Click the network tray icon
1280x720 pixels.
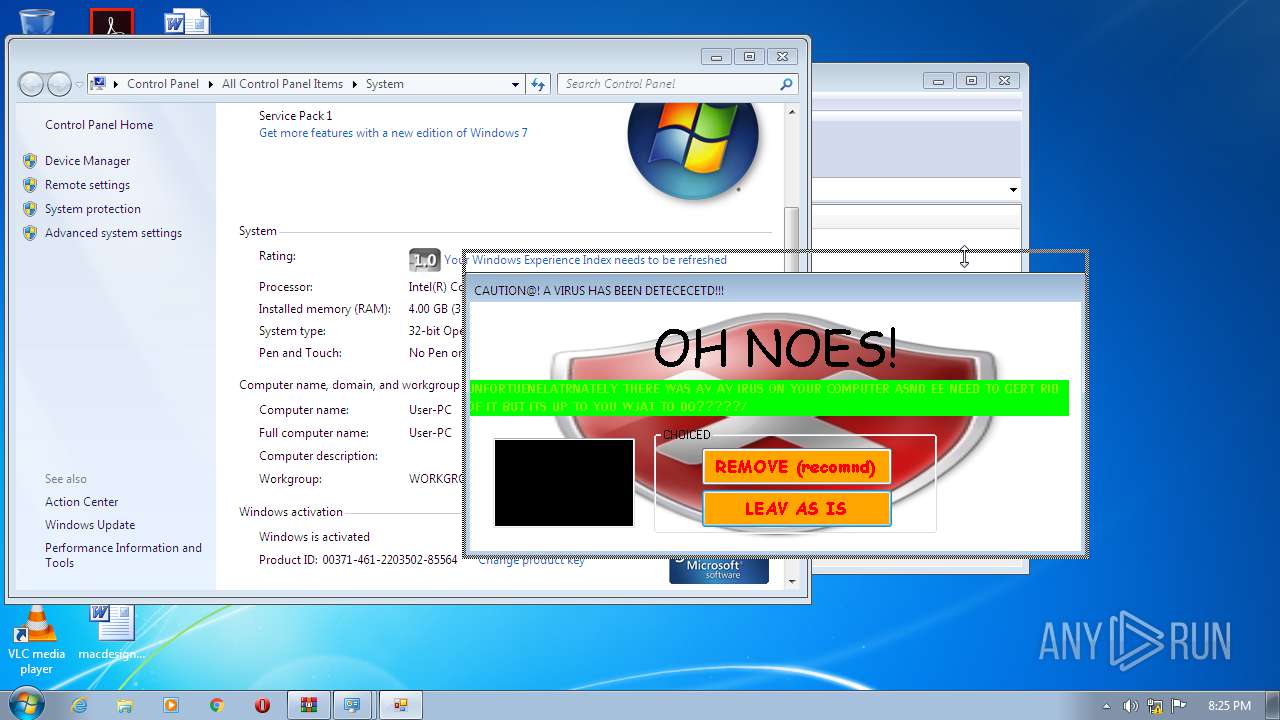pyautogui.click(x=1154, y=705)
